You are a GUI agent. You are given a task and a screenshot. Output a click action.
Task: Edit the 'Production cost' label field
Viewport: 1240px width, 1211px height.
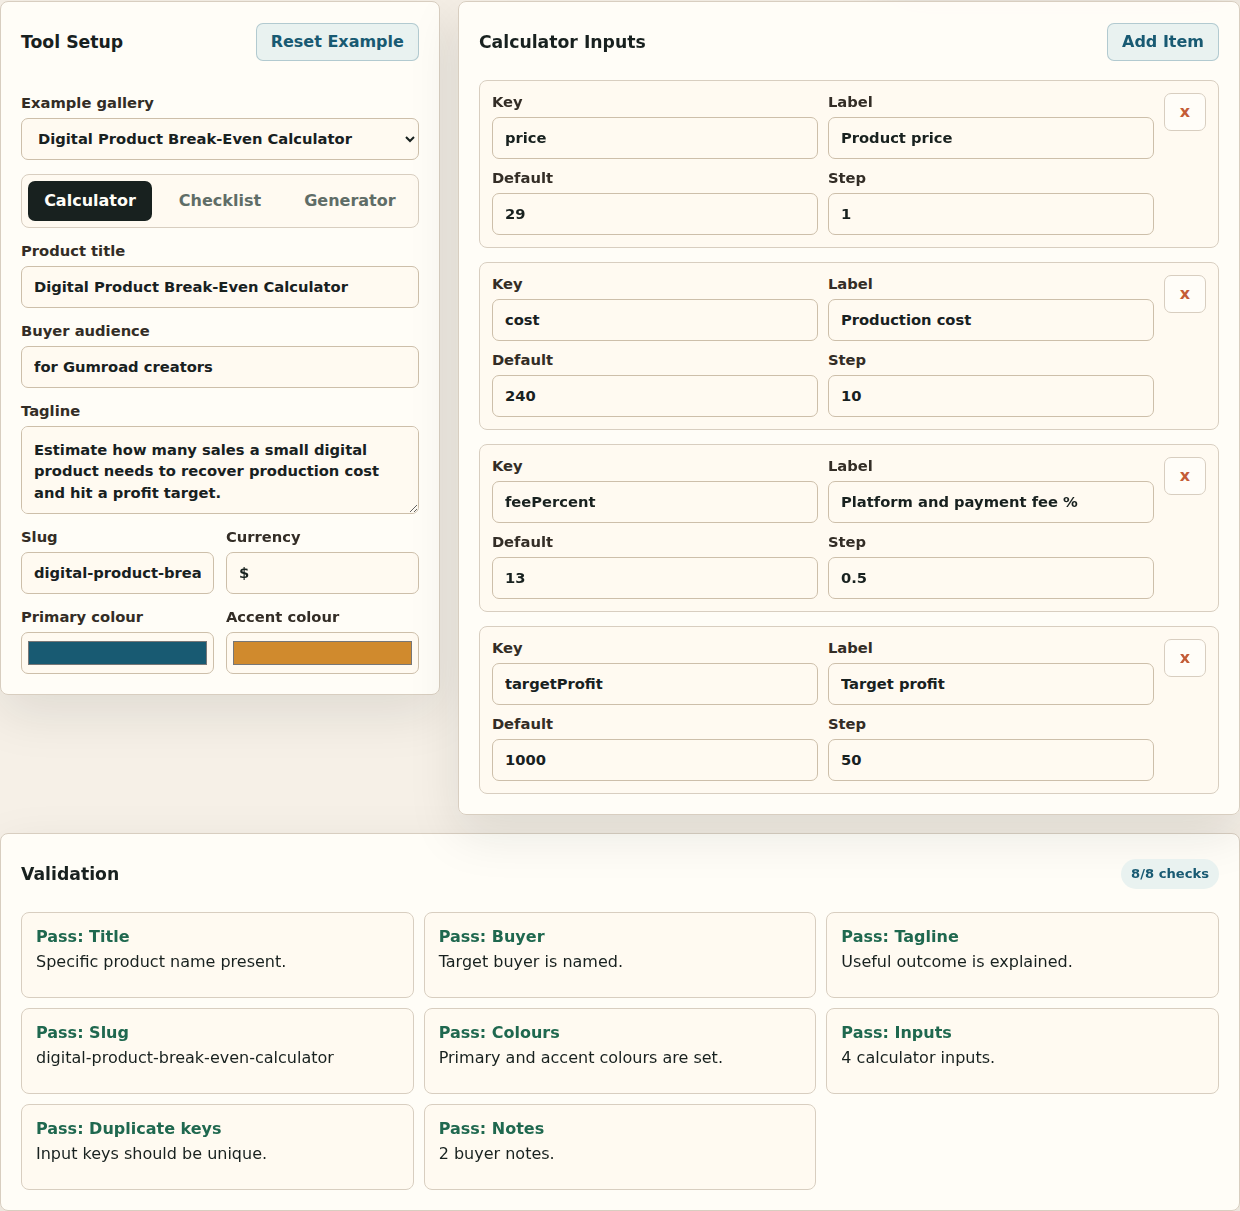tap(991, 320)
